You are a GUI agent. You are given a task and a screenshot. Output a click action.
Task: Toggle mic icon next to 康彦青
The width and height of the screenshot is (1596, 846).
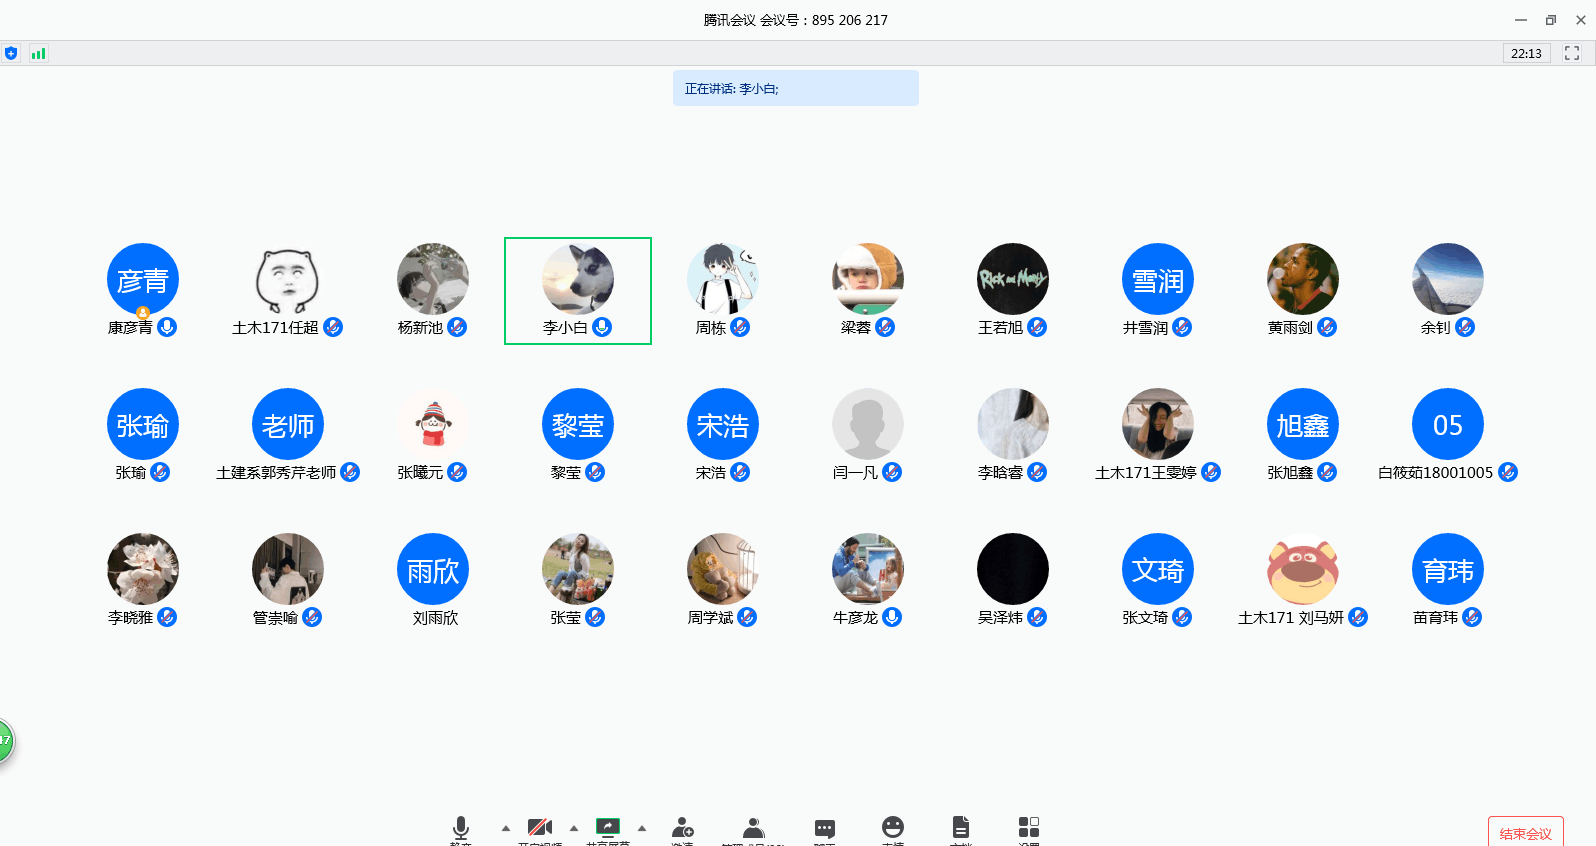point(167,327)
